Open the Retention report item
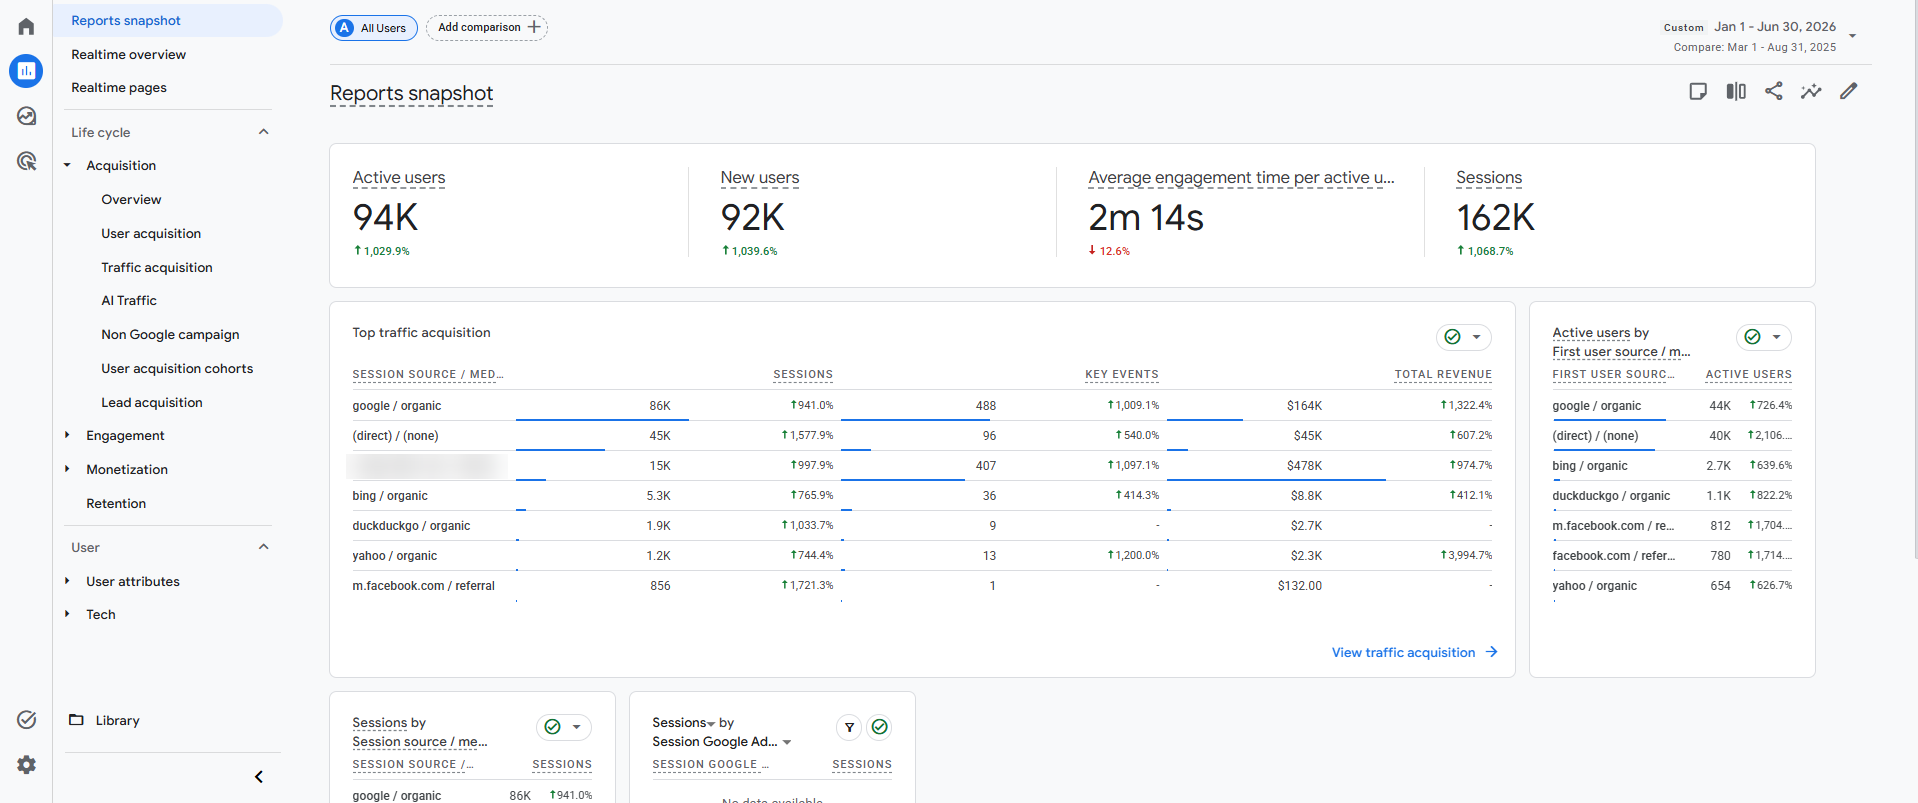The image size is (1918, 803). click(x=116, y=503)
